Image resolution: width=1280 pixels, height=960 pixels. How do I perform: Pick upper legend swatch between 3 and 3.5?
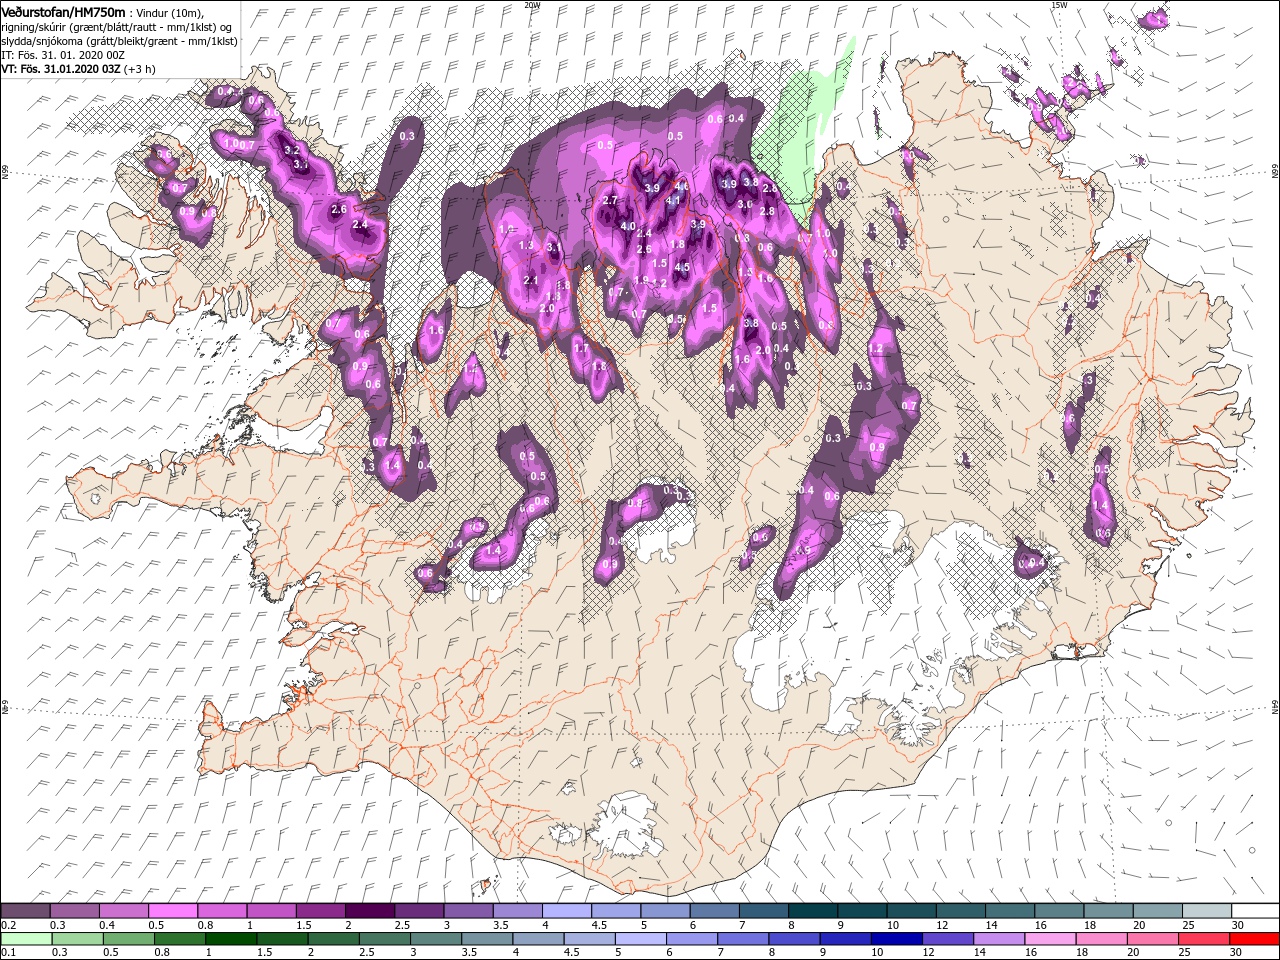coord(468,911)
